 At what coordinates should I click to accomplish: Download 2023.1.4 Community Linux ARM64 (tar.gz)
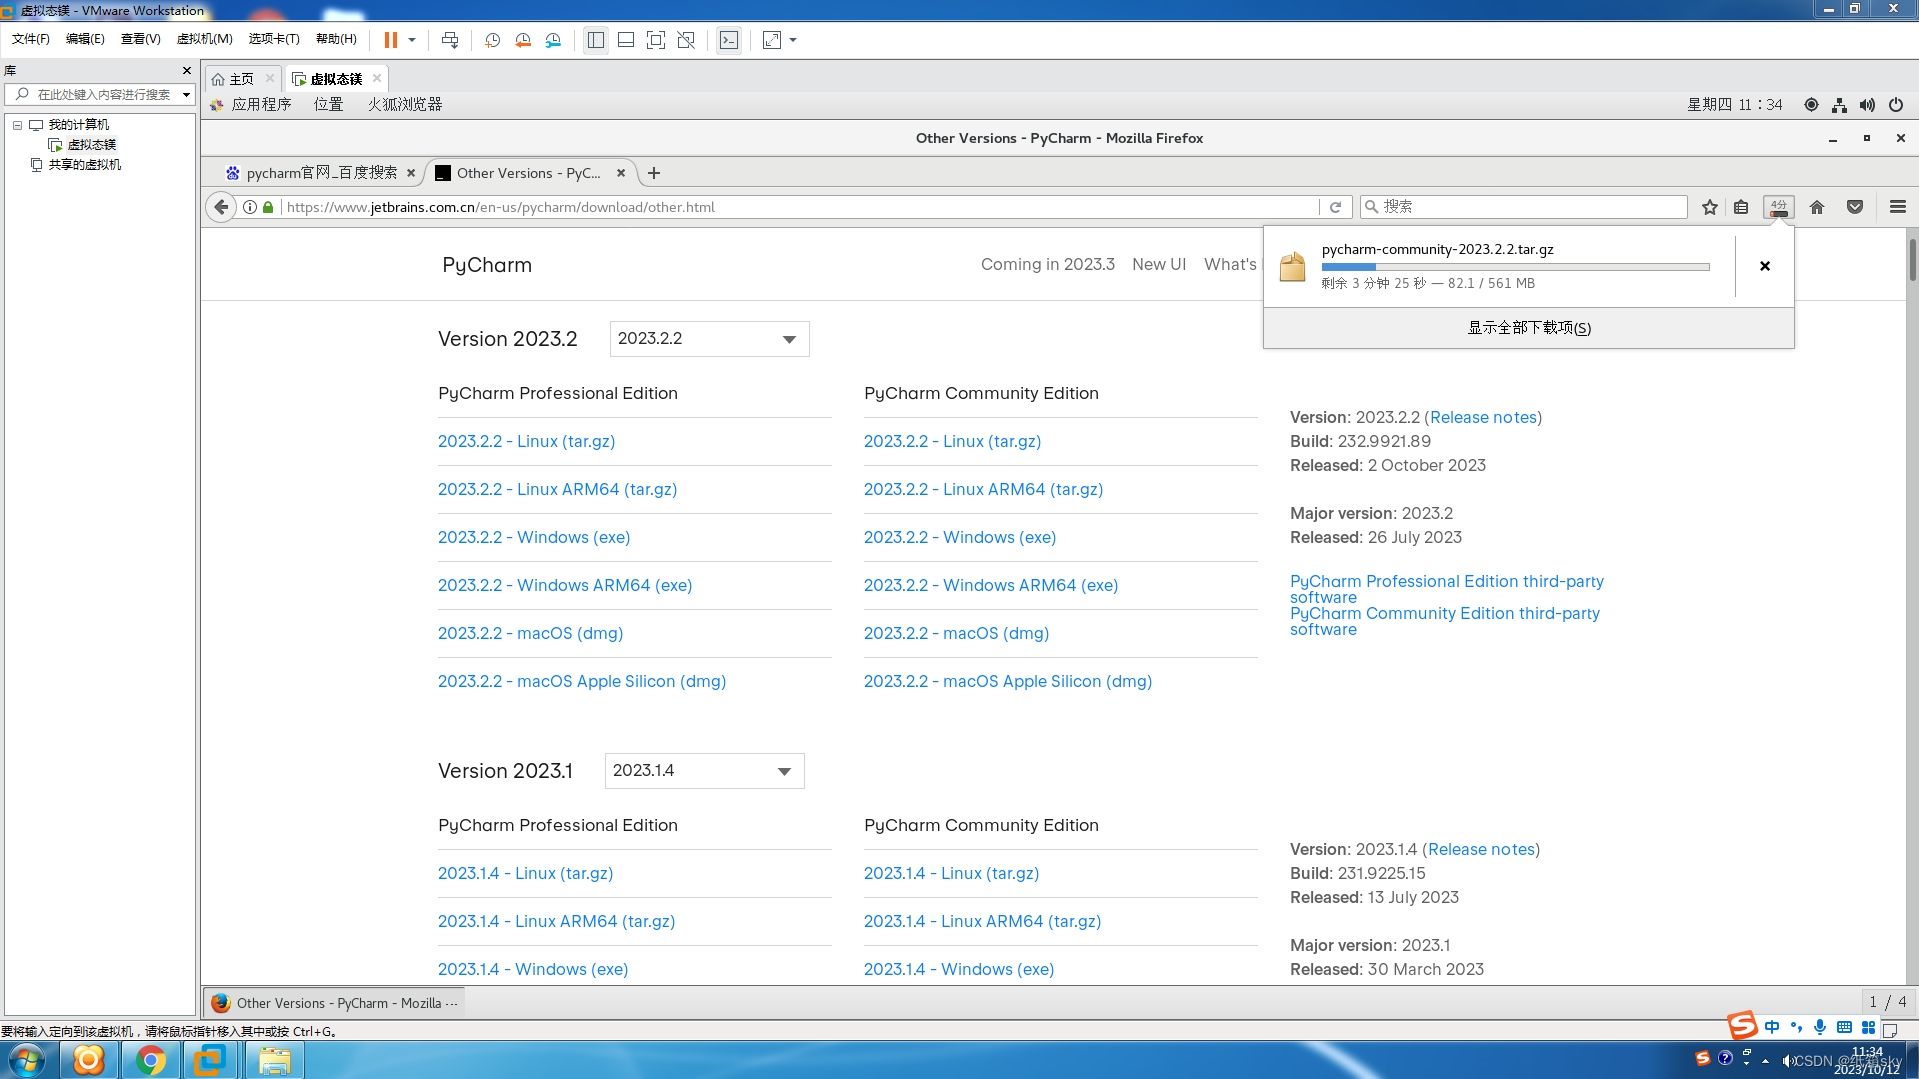pos(982,921)
